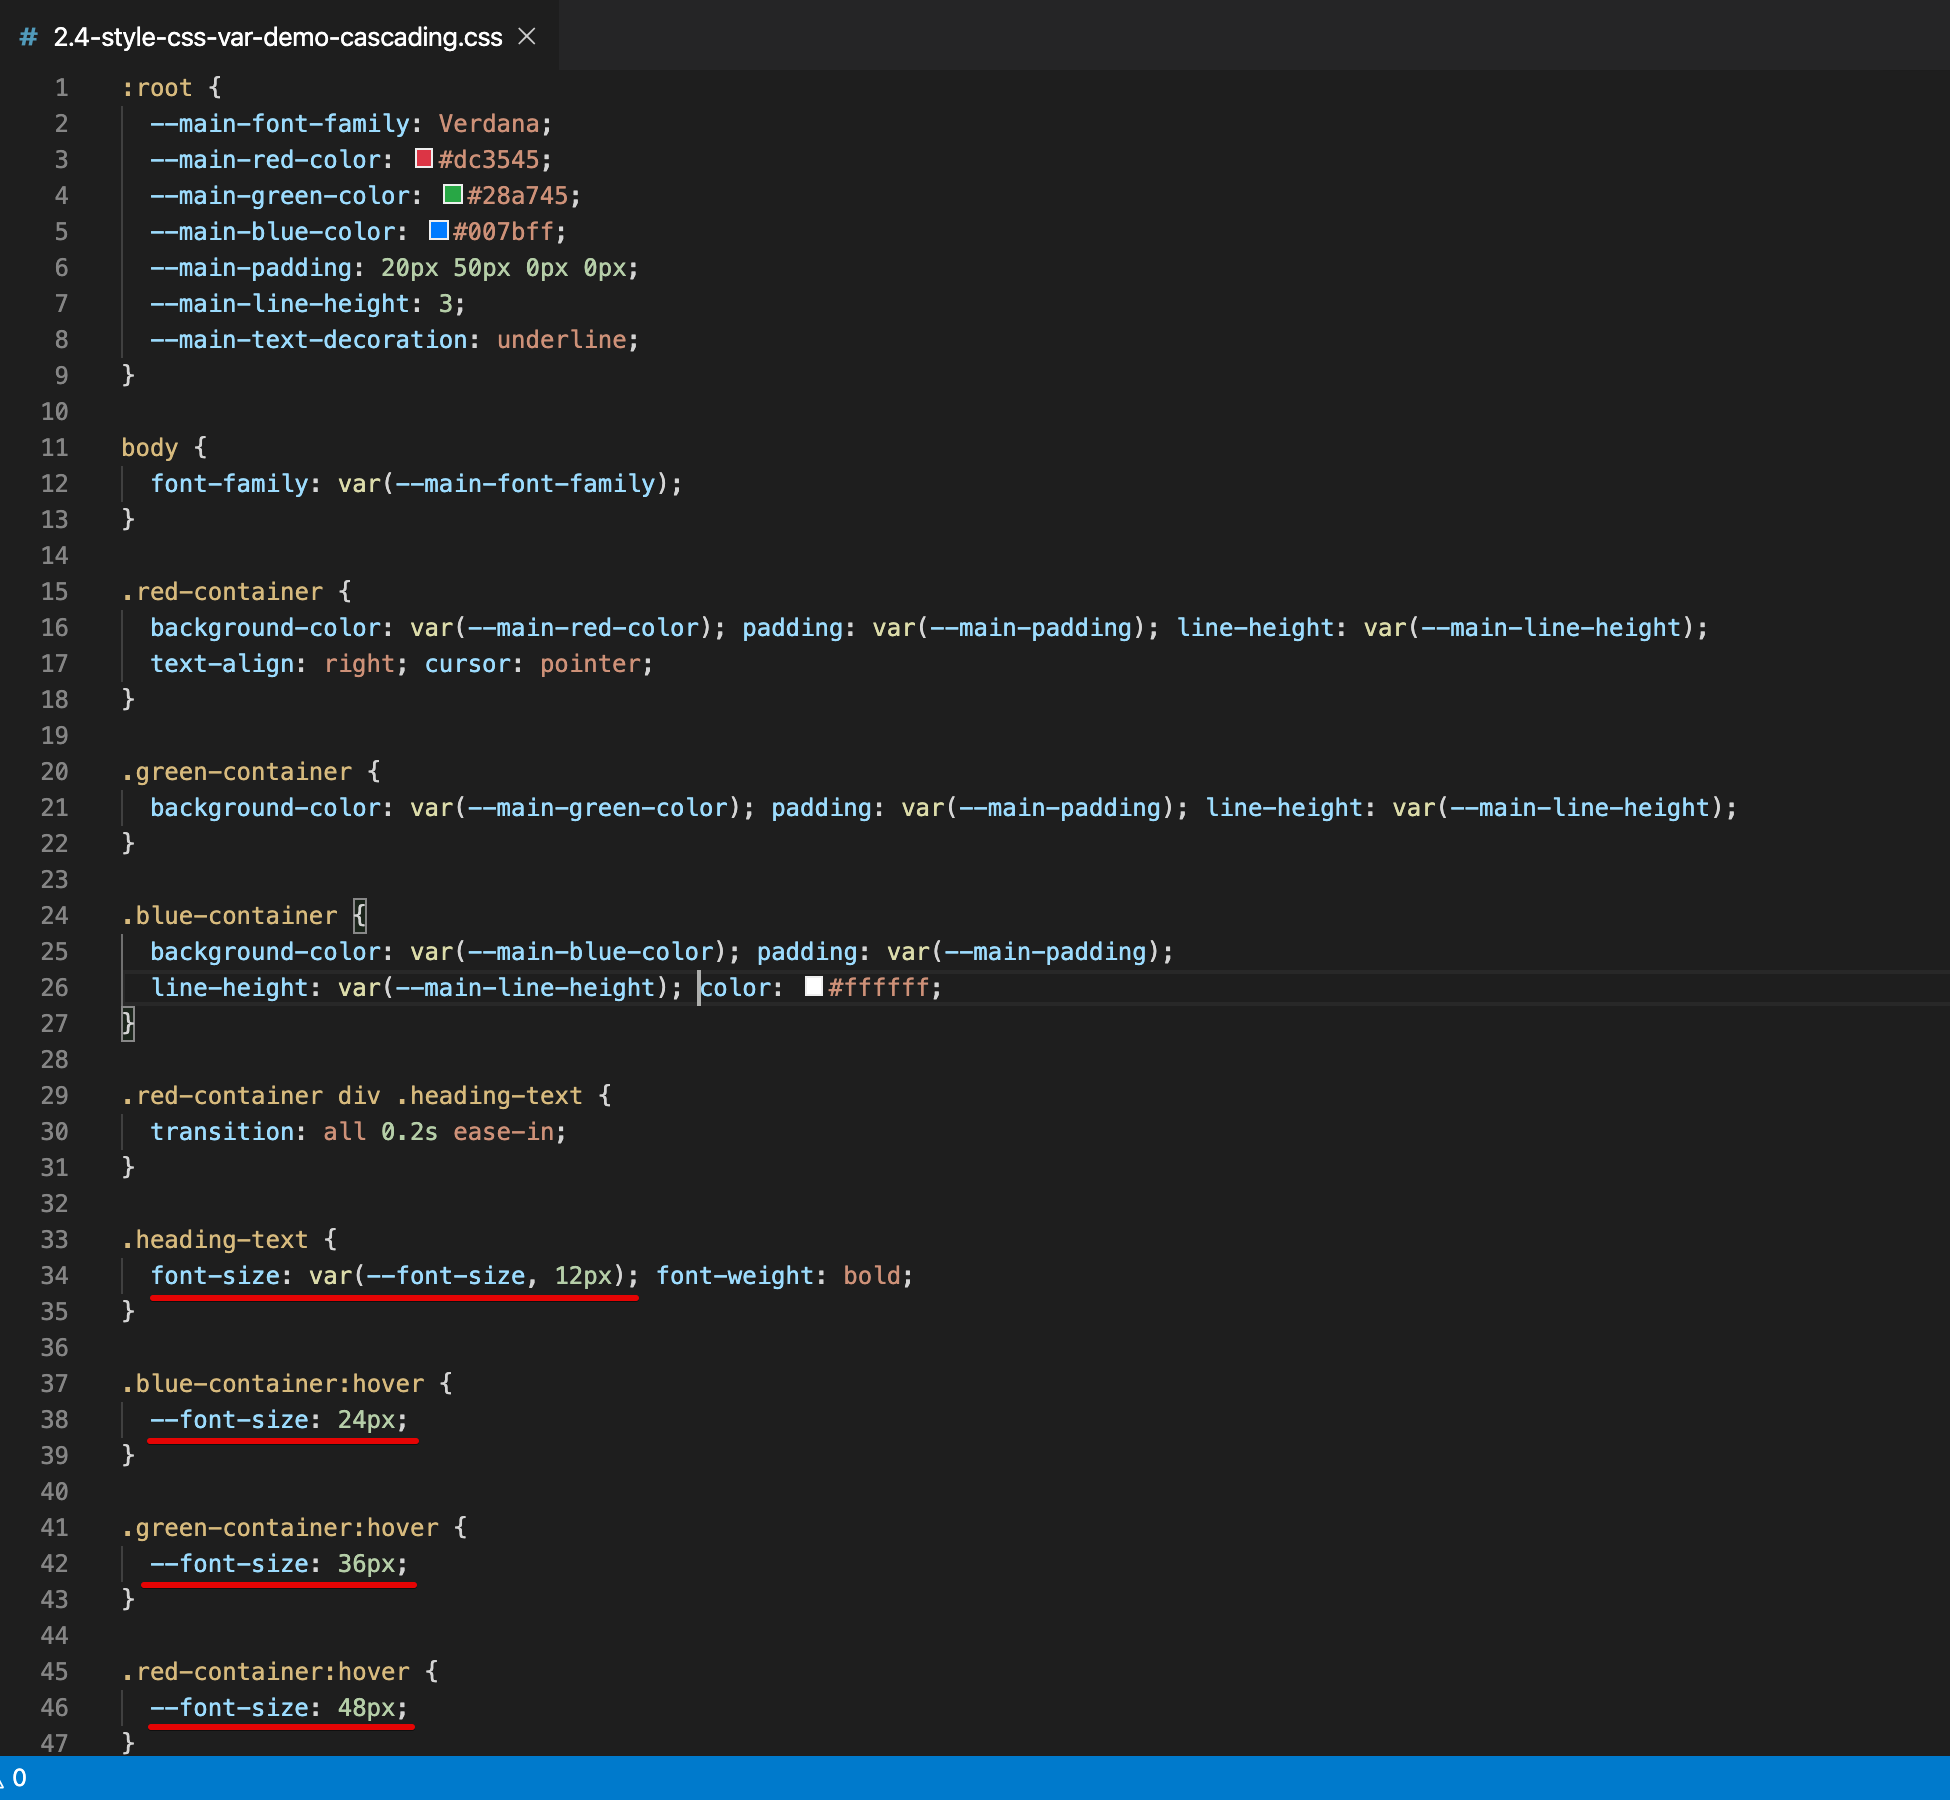Select the 2.4-style-css-var-demo-cascading.css editor tab

coord(277,37)
